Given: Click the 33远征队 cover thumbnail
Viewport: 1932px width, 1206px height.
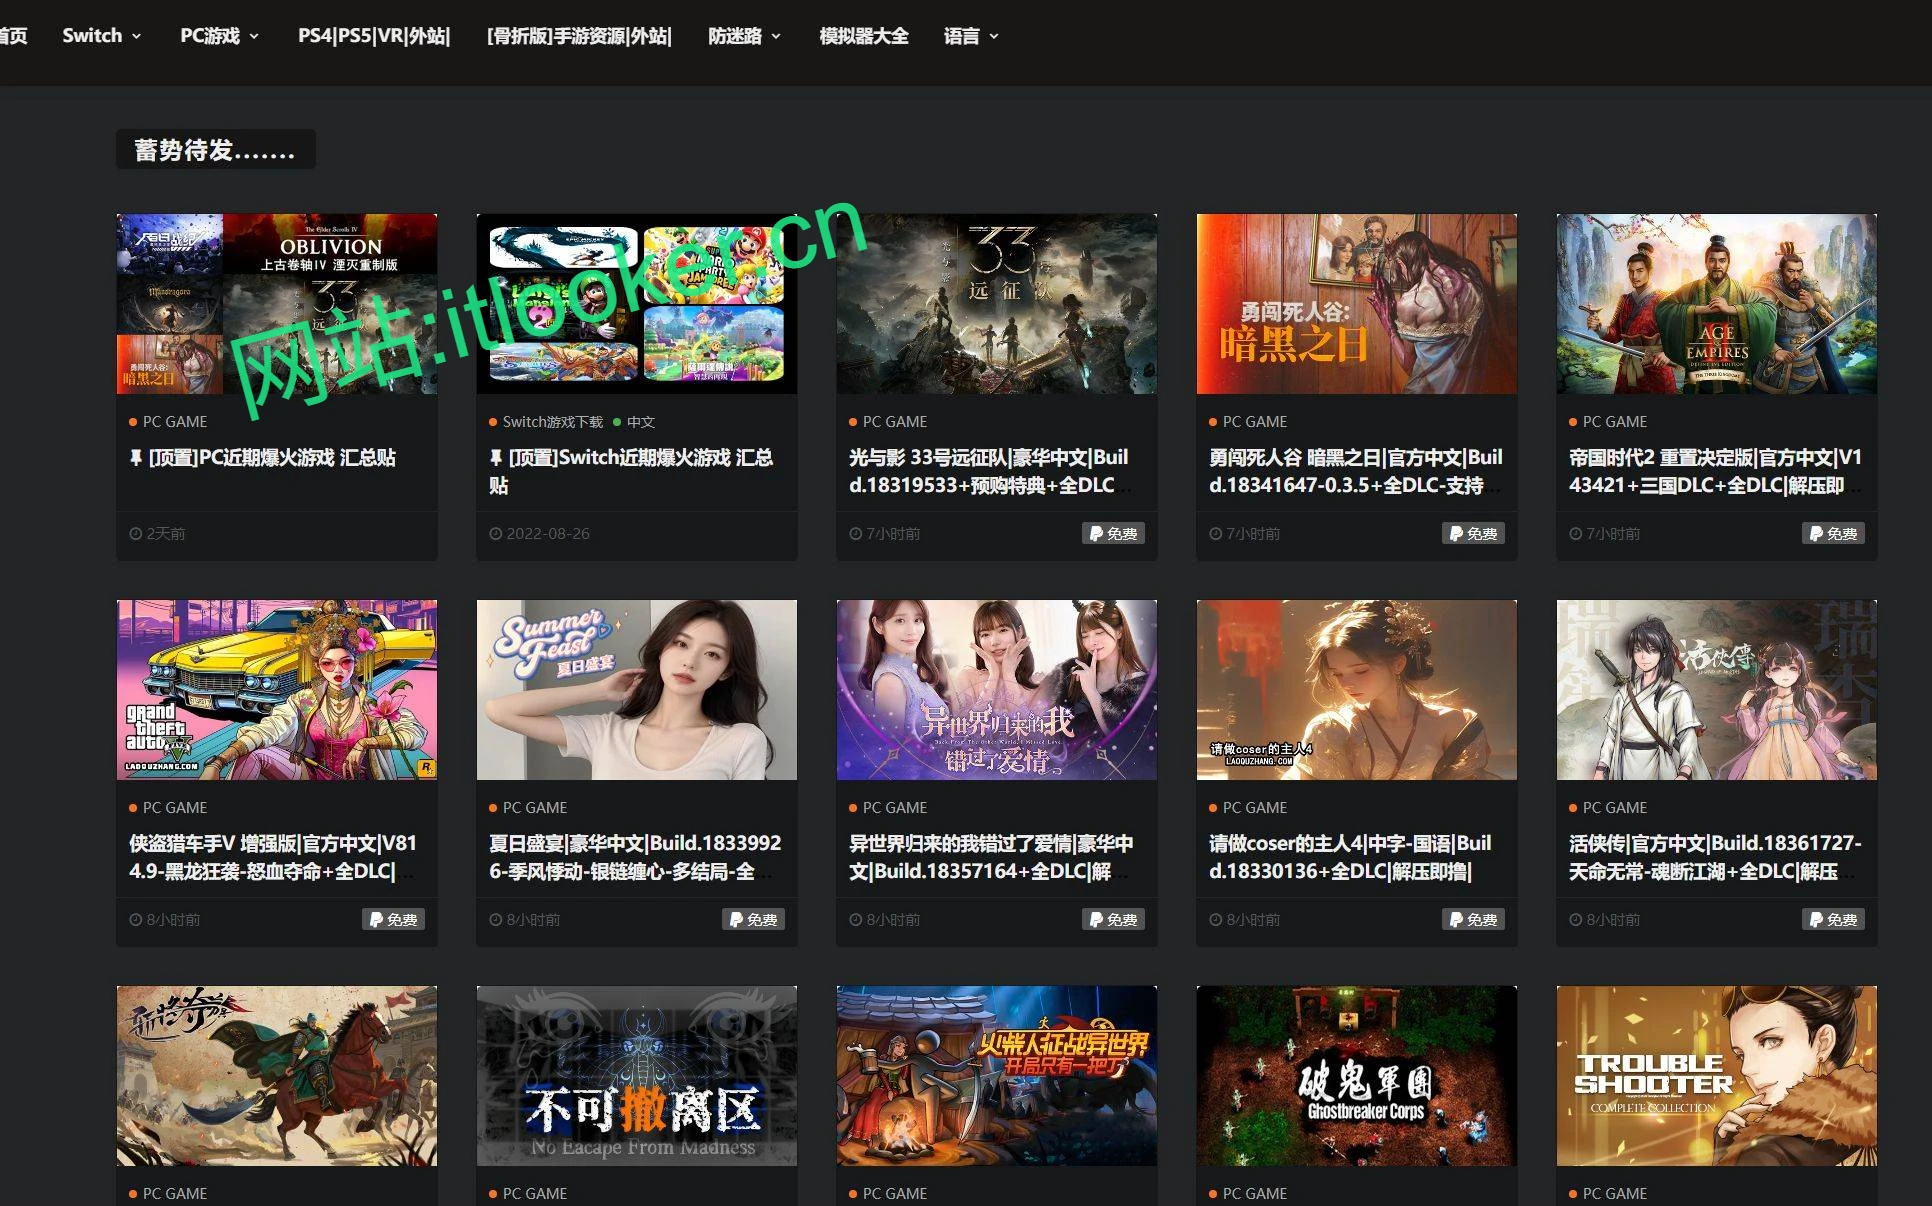Looking at the screenshot, I should pyautogui.click(x=997, y=303).
